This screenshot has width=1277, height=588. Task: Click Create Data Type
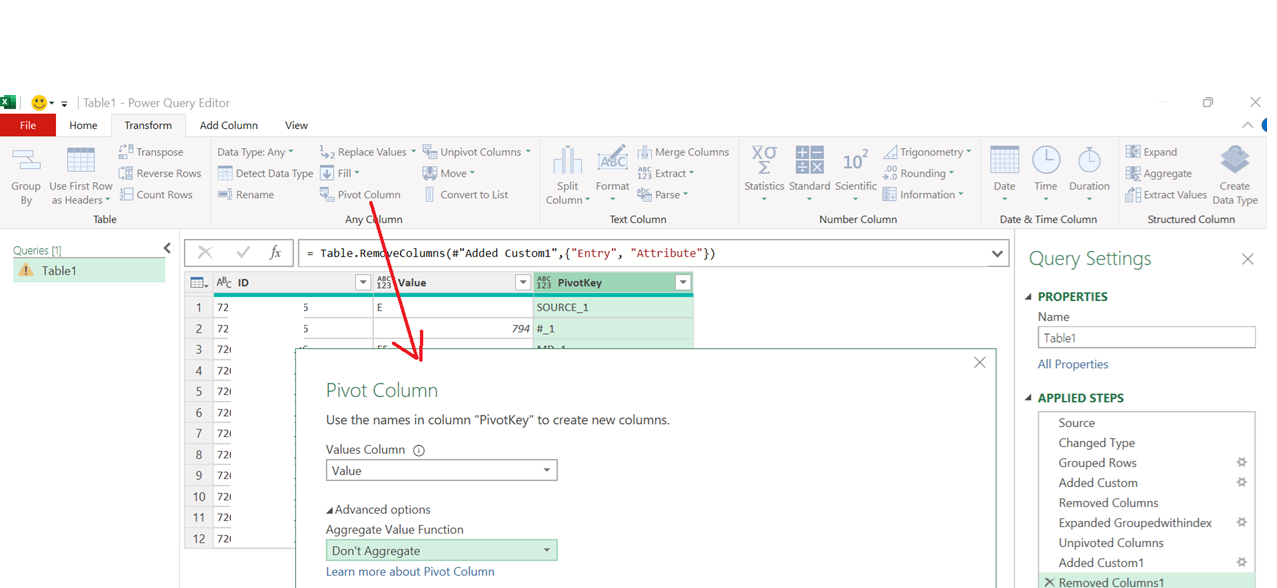pos(1235,176)
